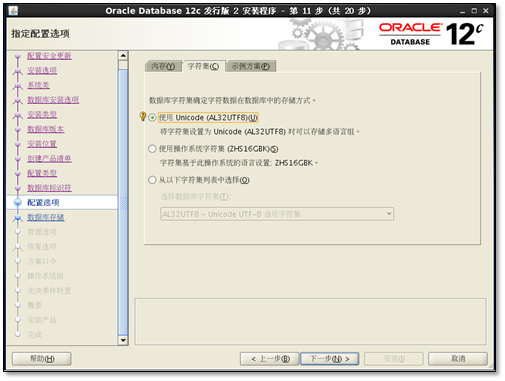Click the disabled 方案口令 step
The height and width of the screenshot is (381, 505).
click(42, 261)
